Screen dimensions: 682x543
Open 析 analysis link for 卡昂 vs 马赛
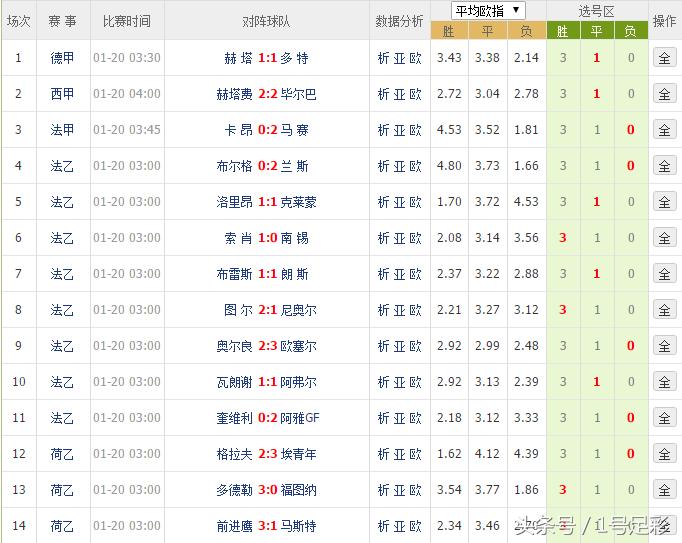383,130
